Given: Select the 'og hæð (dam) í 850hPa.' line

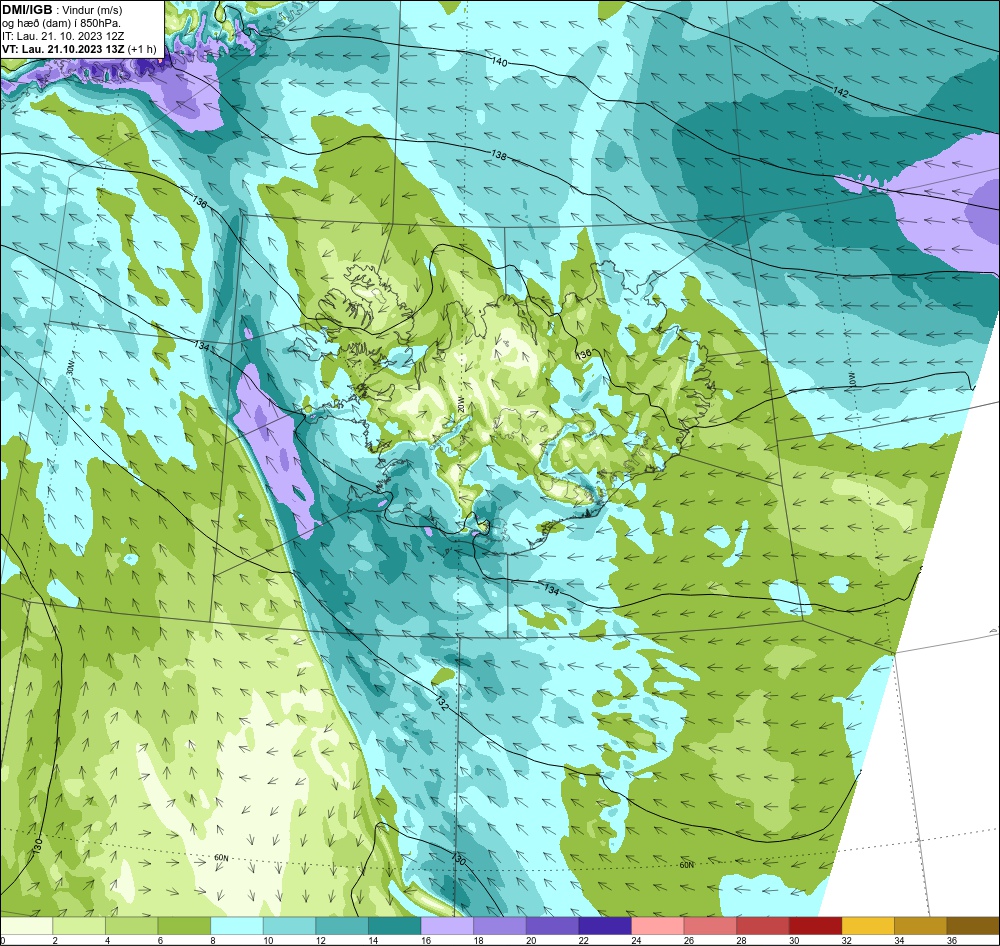Looking at the screenshot, I should coord(61,24).
